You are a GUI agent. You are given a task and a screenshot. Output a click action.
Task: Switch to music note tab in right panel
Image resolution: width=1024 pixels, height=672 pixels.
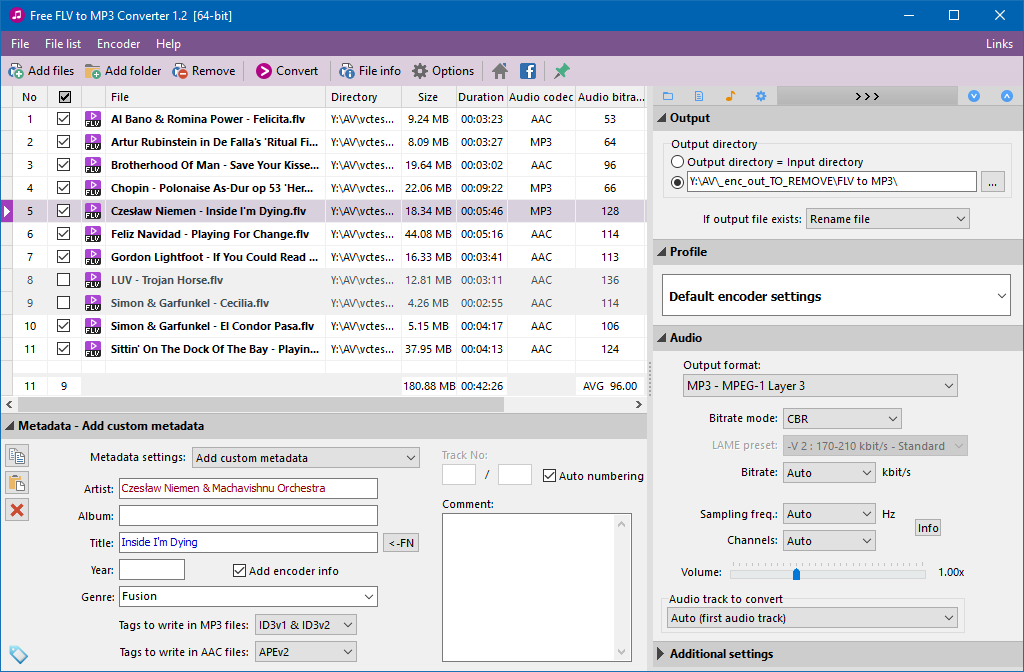coord(730,97)
